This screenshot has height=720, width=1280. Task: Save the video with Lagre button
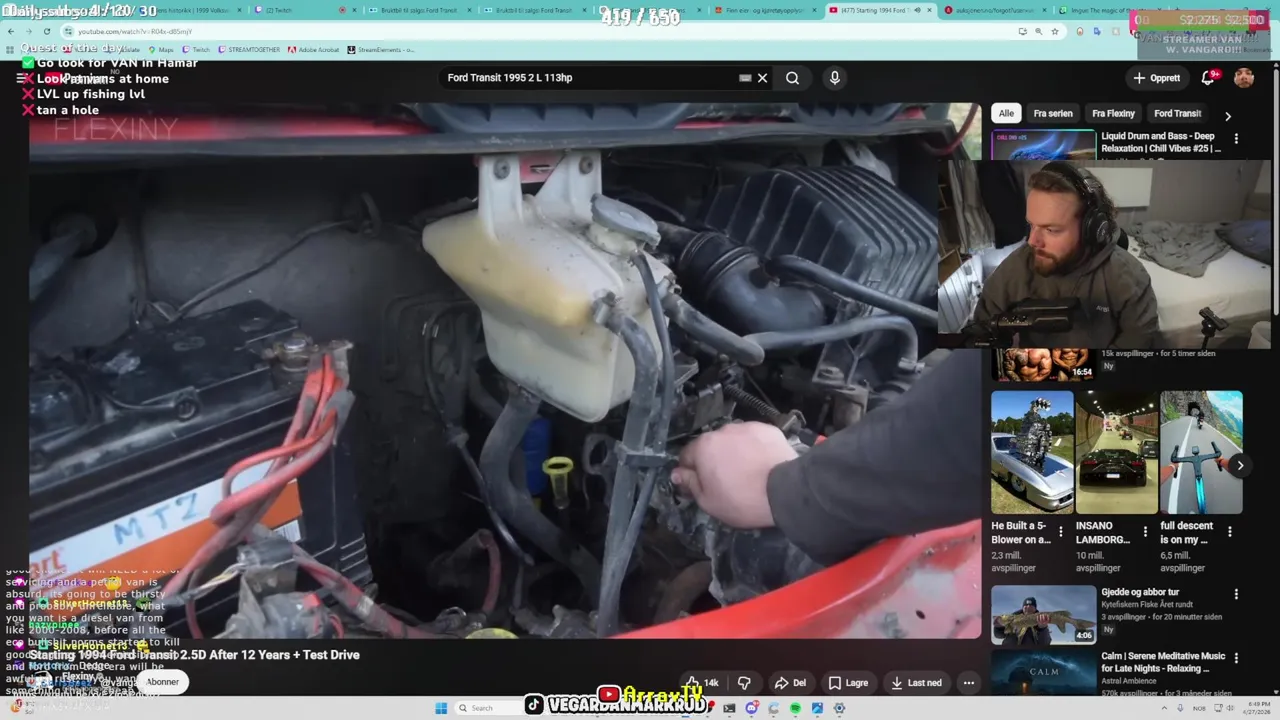[x=848, y=683]
